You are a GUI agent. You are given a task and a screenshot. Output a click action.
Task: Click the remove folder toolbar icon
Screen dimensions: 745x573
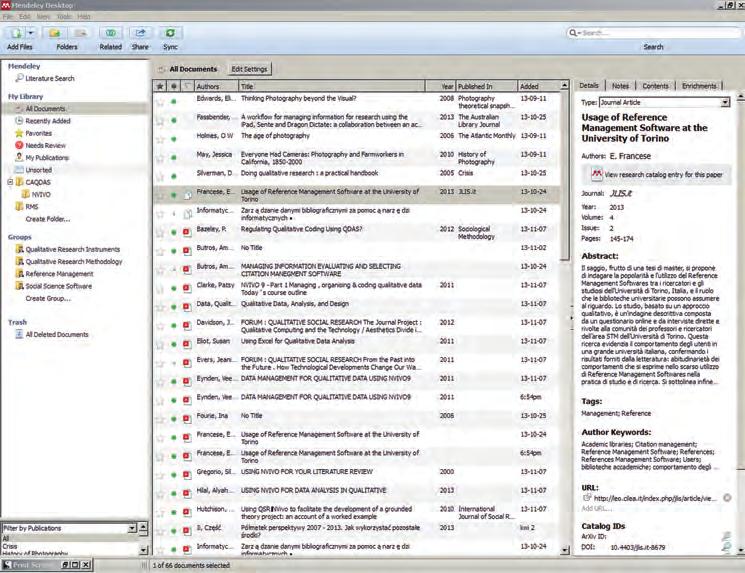pos(80,33)
